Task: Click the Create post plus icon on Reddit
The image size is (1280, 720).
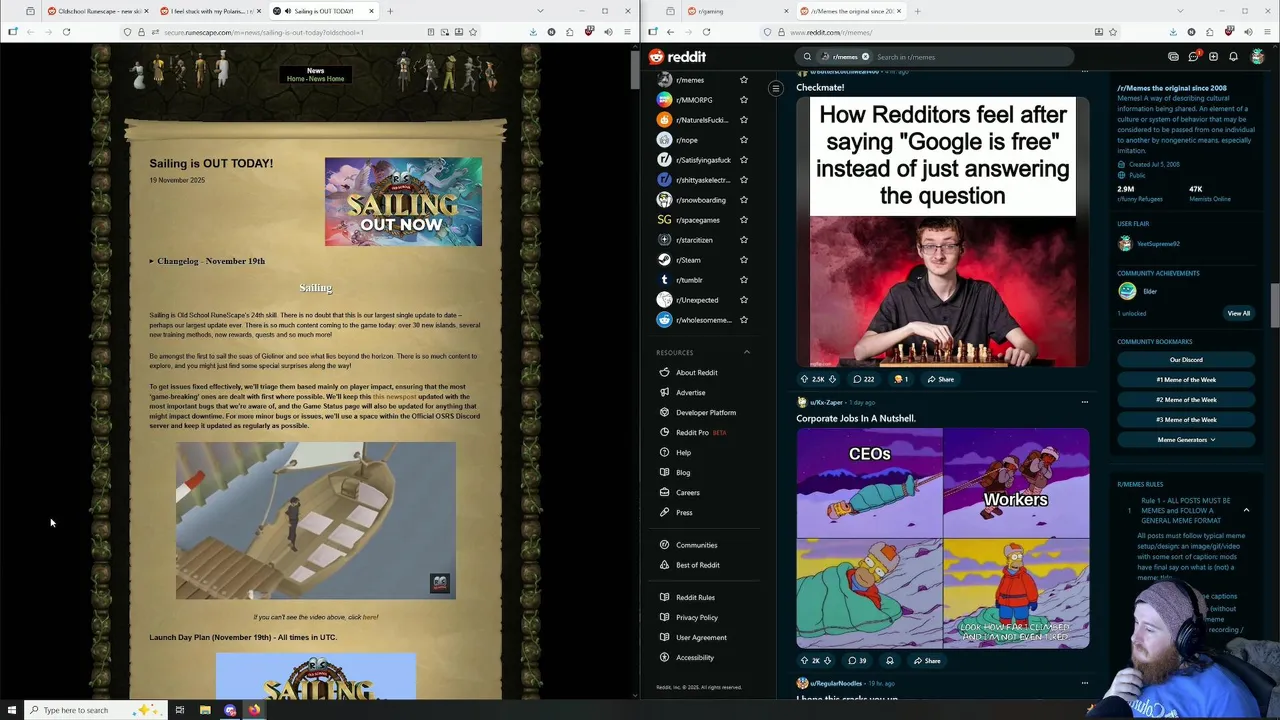Action: click(x=1213, y=57)
